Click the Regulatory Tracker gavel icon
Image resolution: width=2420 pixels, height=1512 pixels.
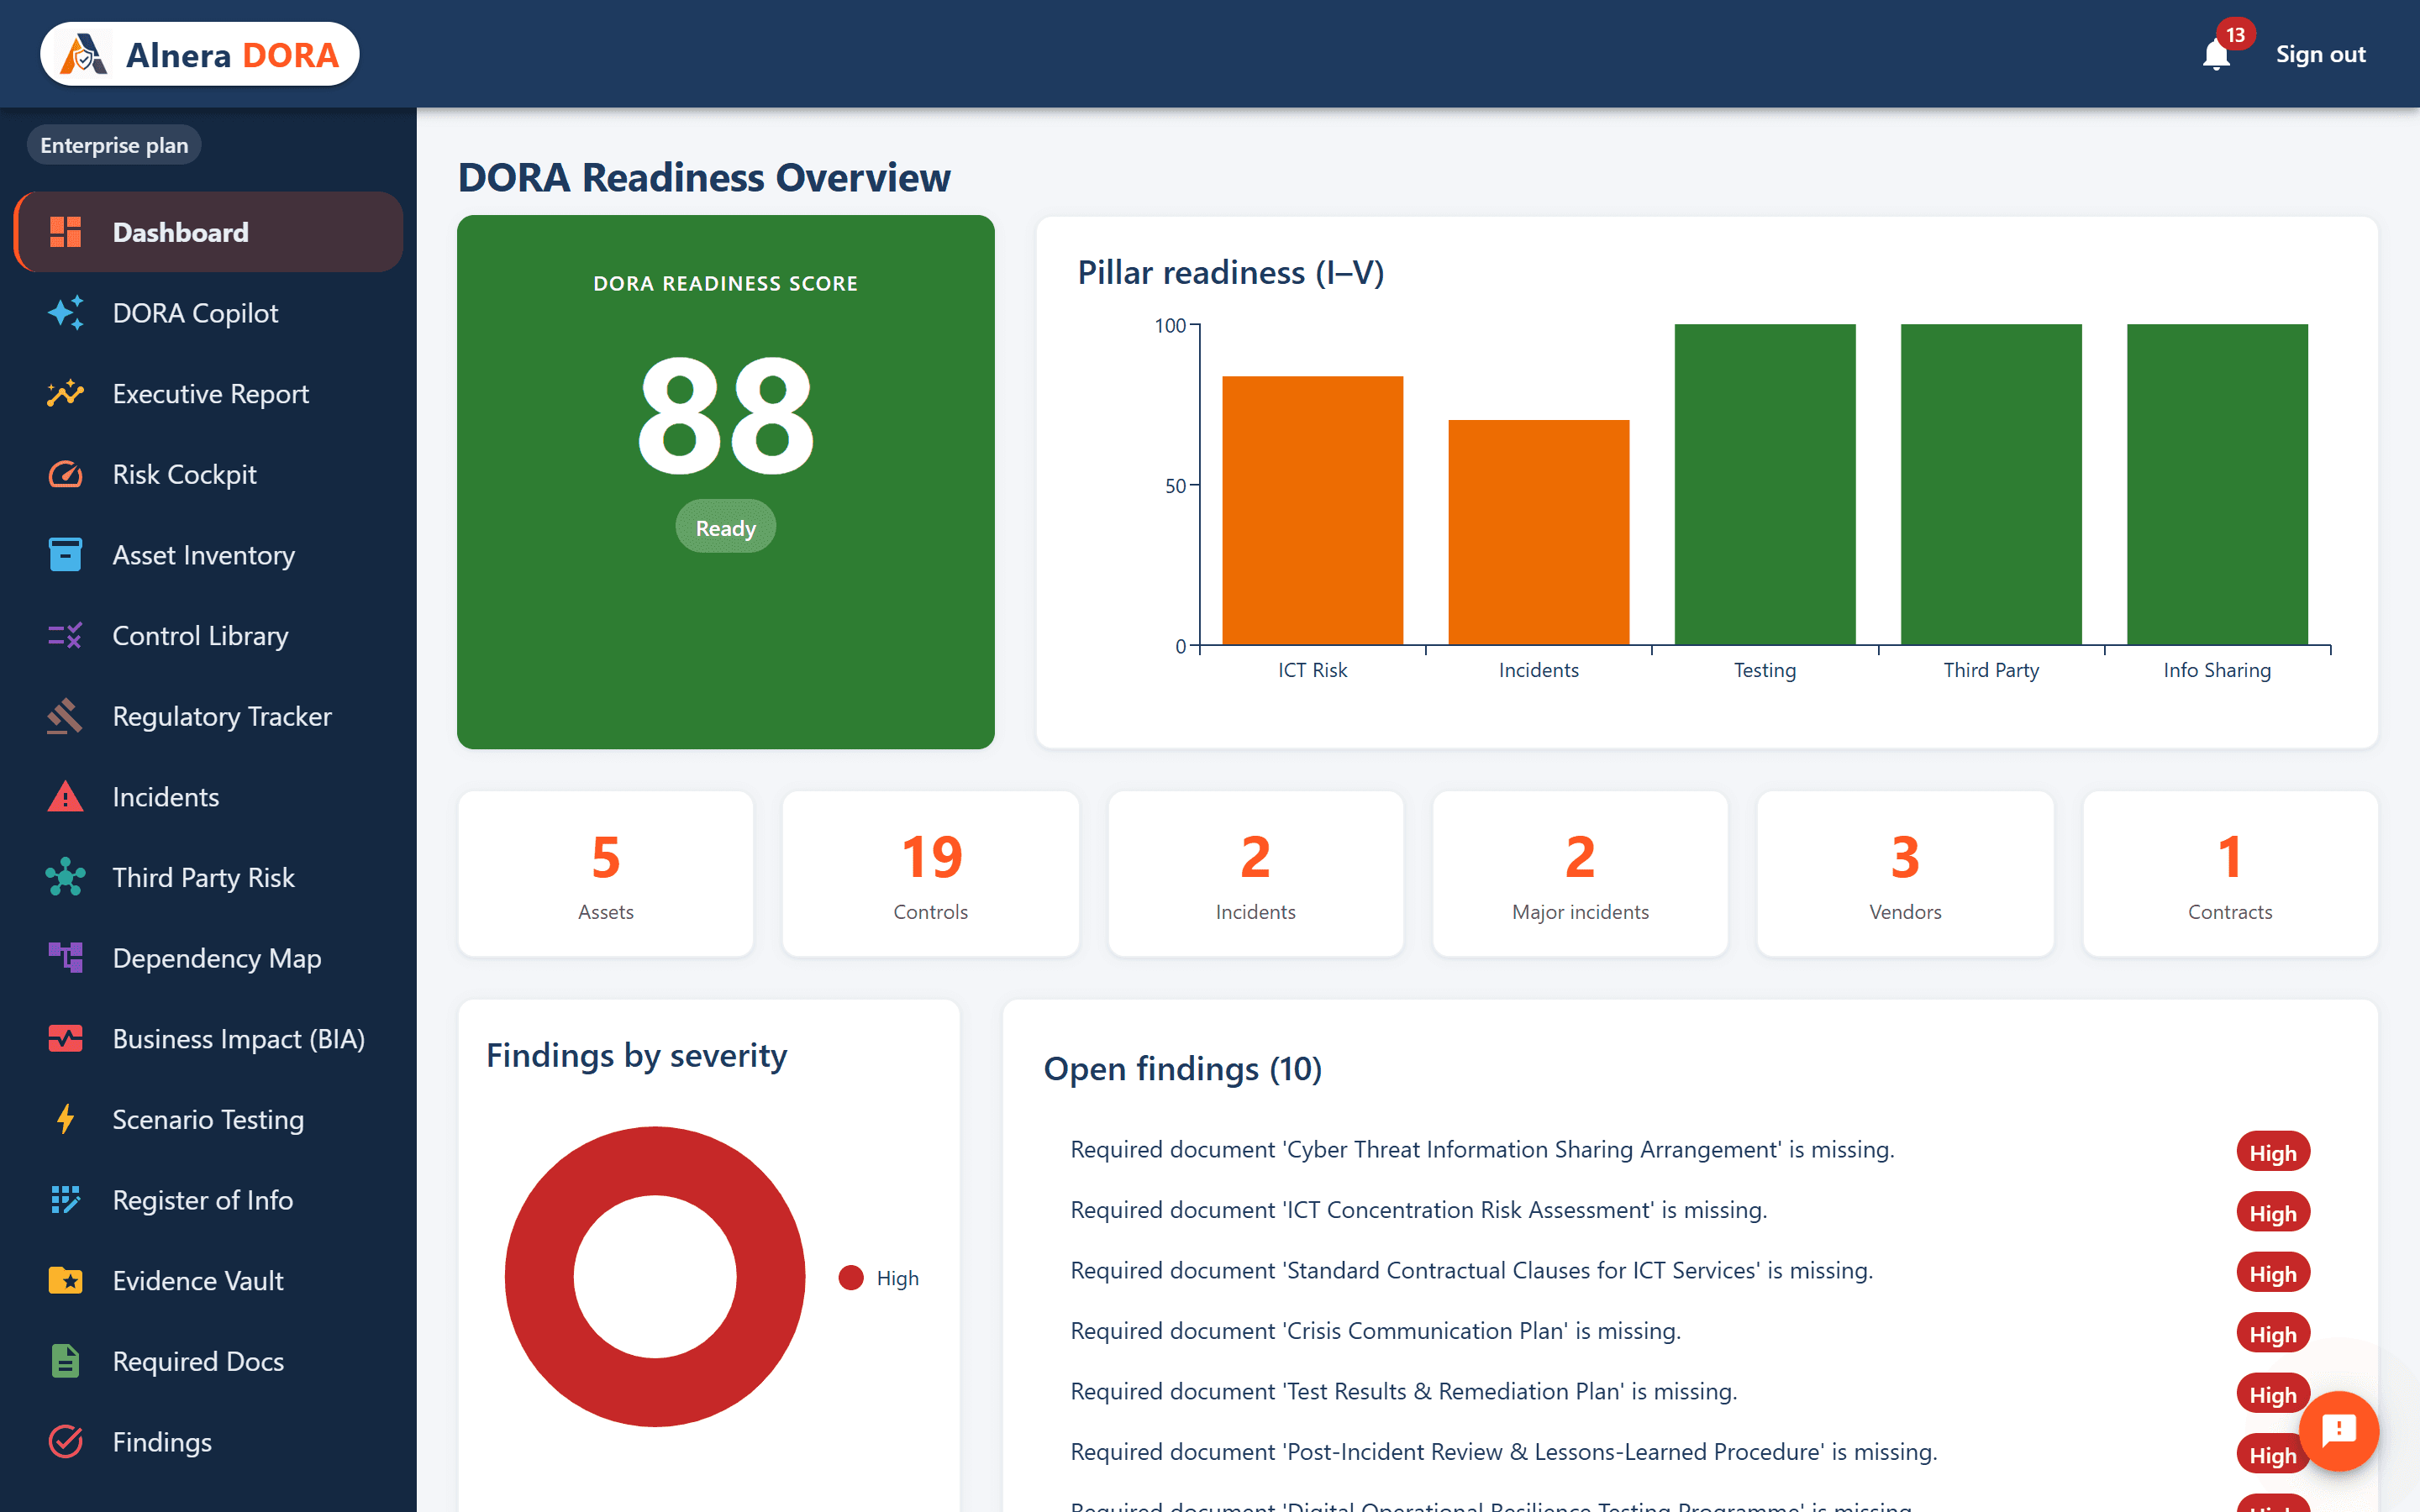[66, 716]
